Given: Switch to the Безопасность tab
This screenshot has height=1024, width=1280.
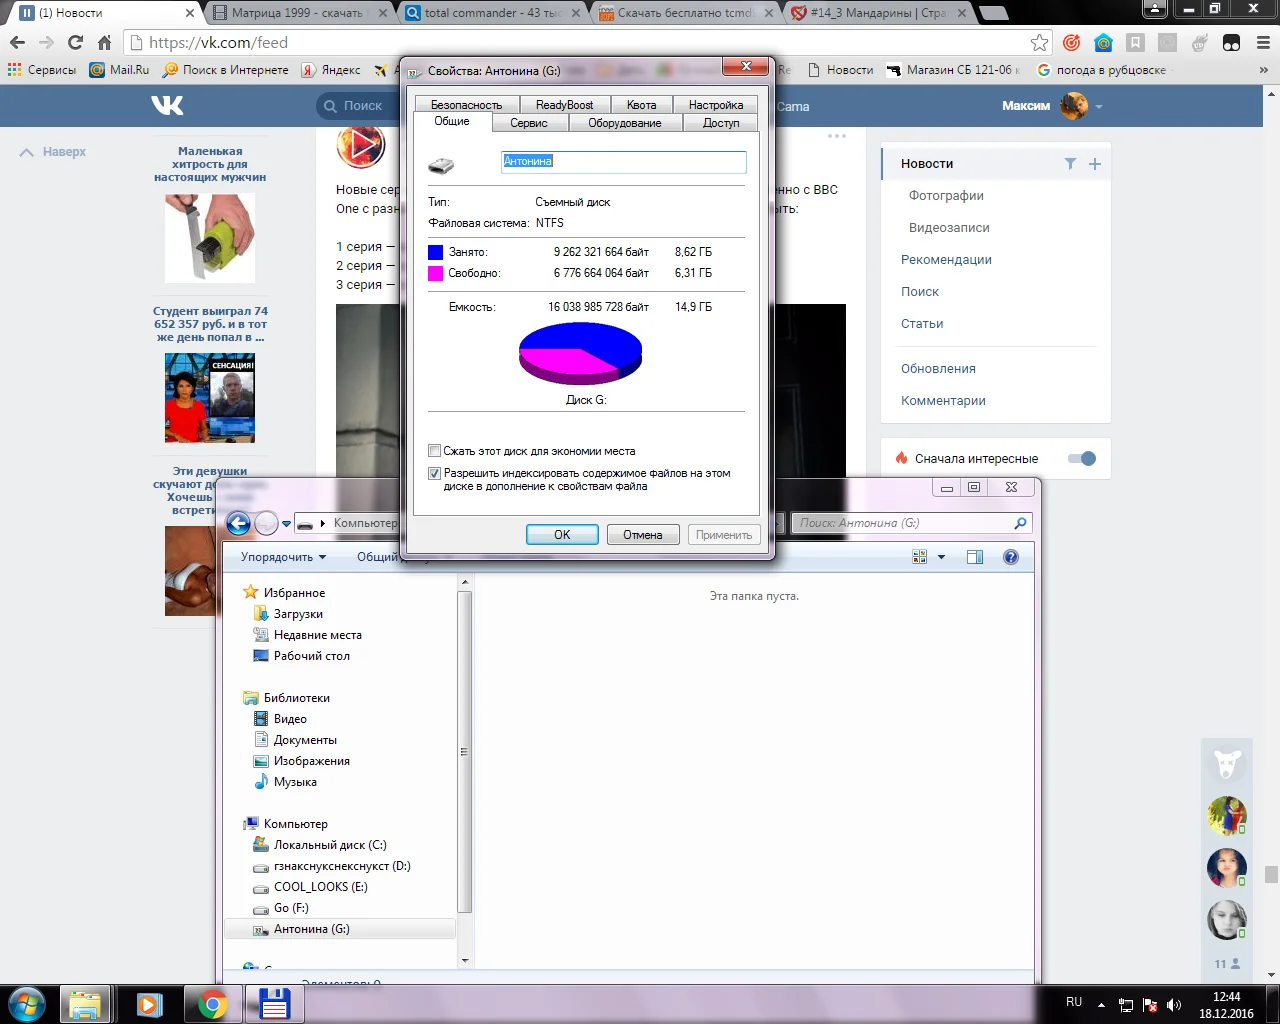Looking at the screenshot, I should pyautogui.click(x=466, y=105).
